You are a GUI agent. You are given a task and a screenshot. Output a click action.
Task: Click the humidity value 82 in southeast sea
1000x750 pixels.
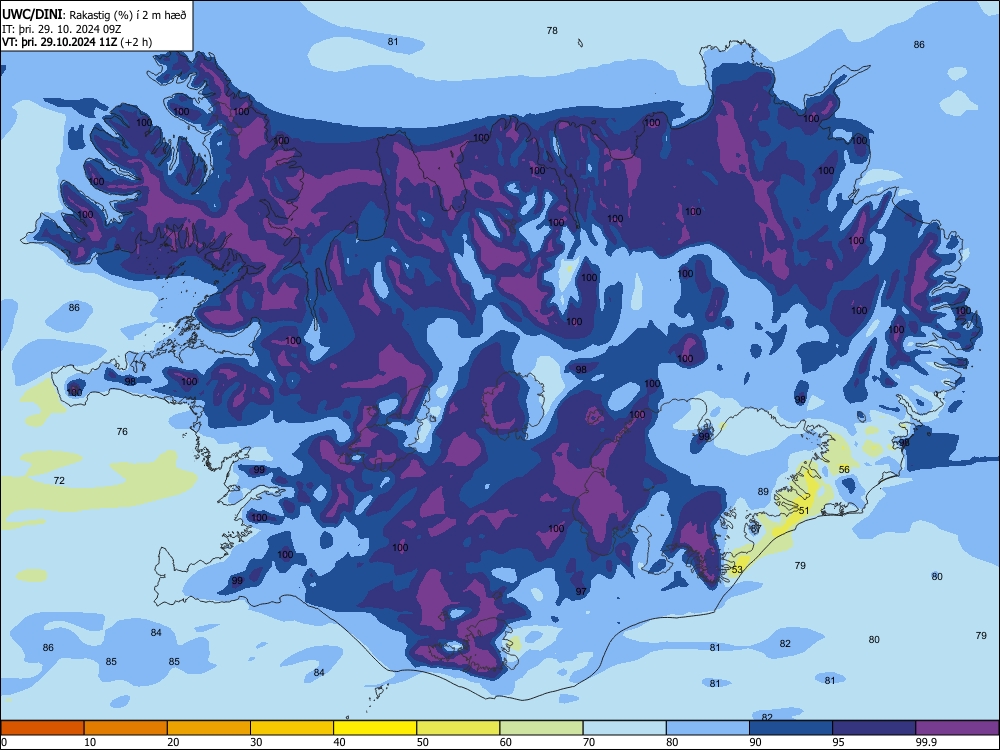pos(785,643)
